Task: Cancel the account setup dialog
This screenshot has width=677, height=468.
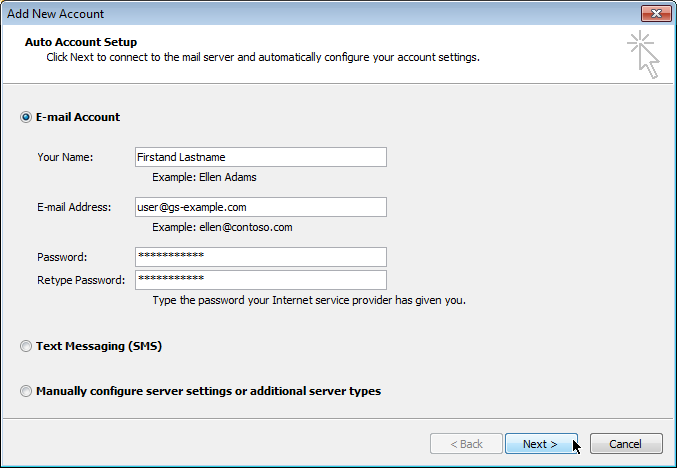Action: point(626,444)
